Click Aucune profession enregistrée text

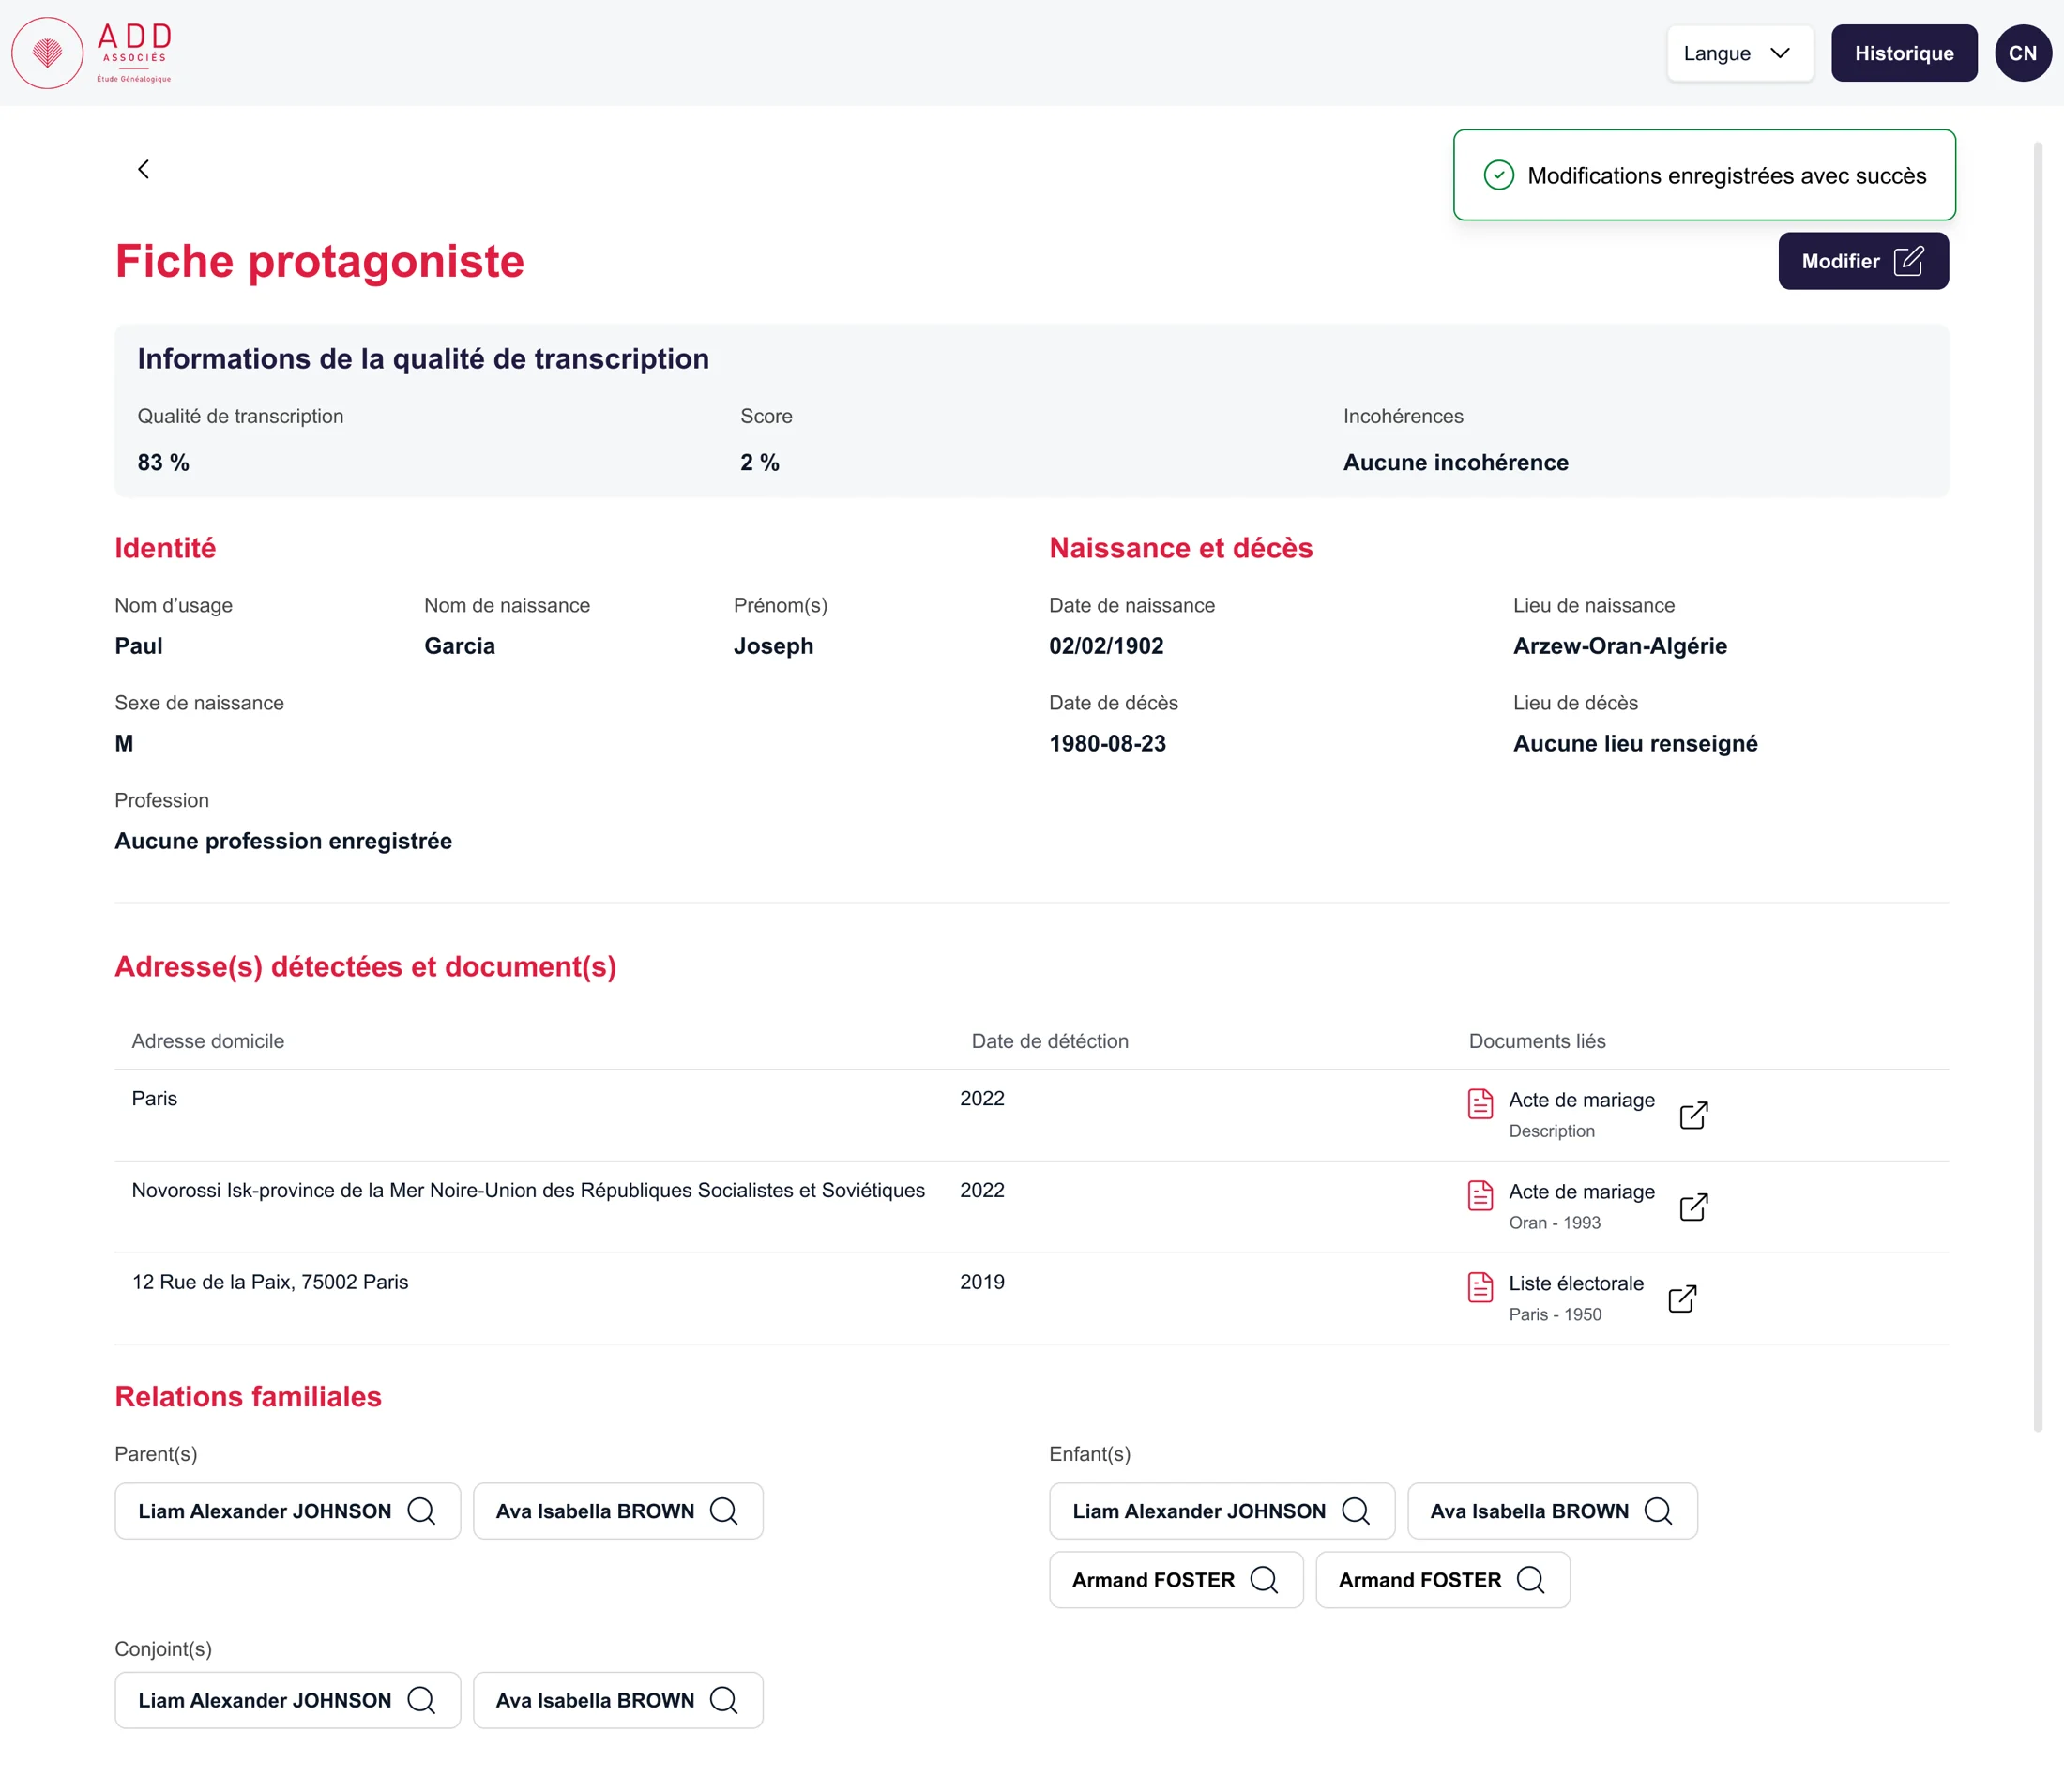point(283,841)
